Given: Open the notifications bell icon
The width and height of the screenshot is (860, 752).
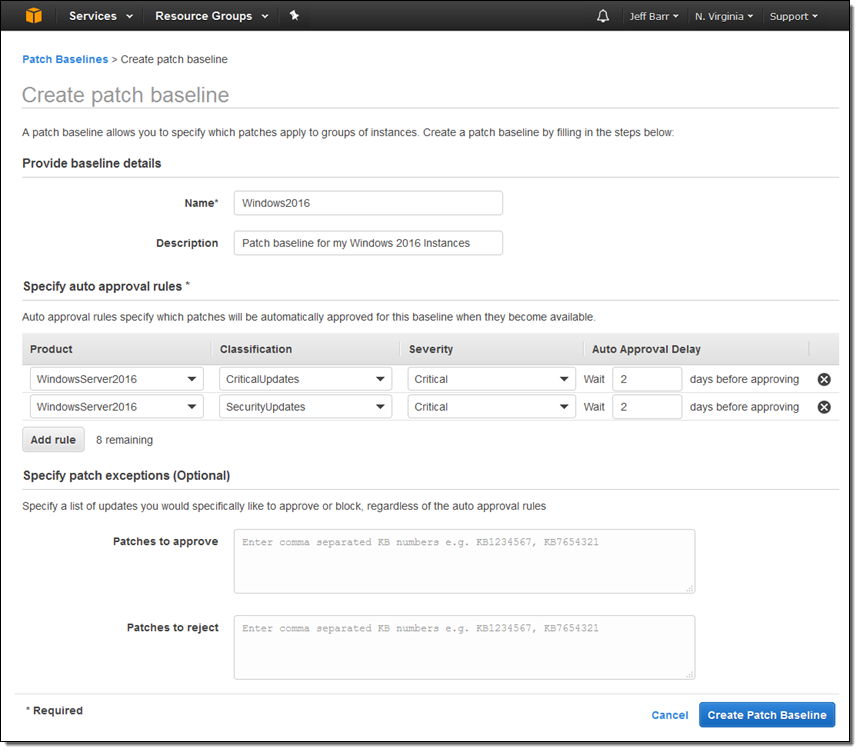Looking at the screenshot, I should 603,16.
